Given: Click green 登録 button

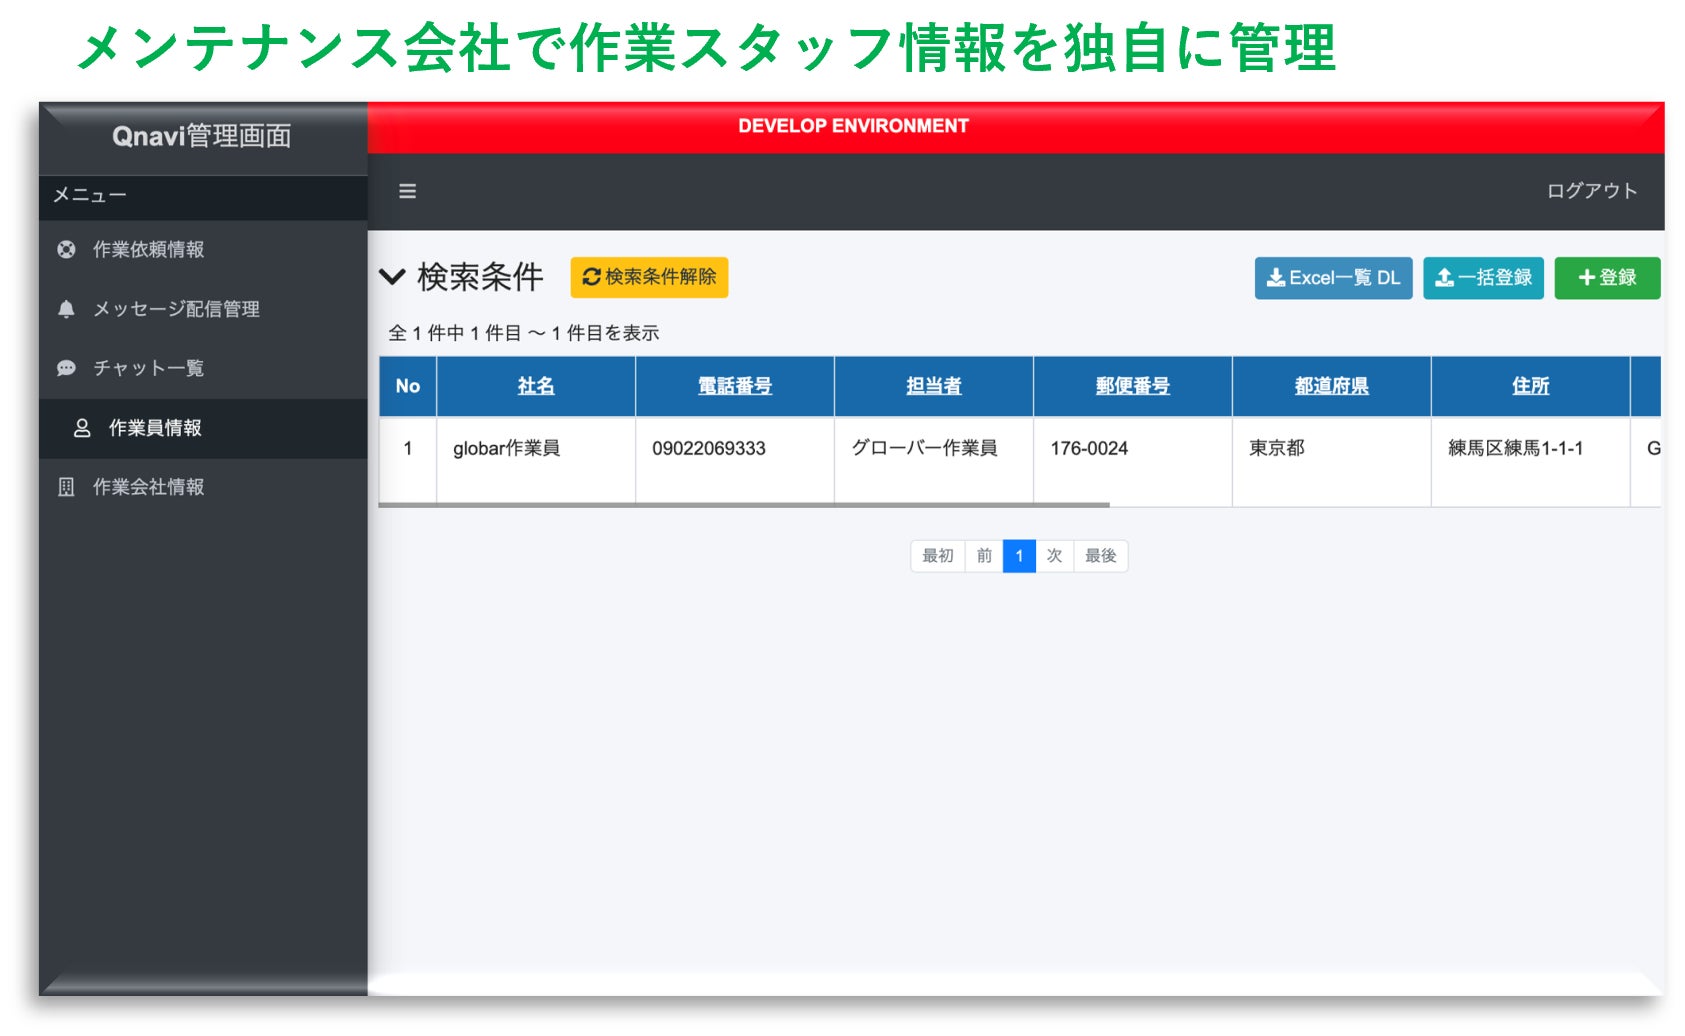Looking at the screenshot, I should click(1607, 278).
